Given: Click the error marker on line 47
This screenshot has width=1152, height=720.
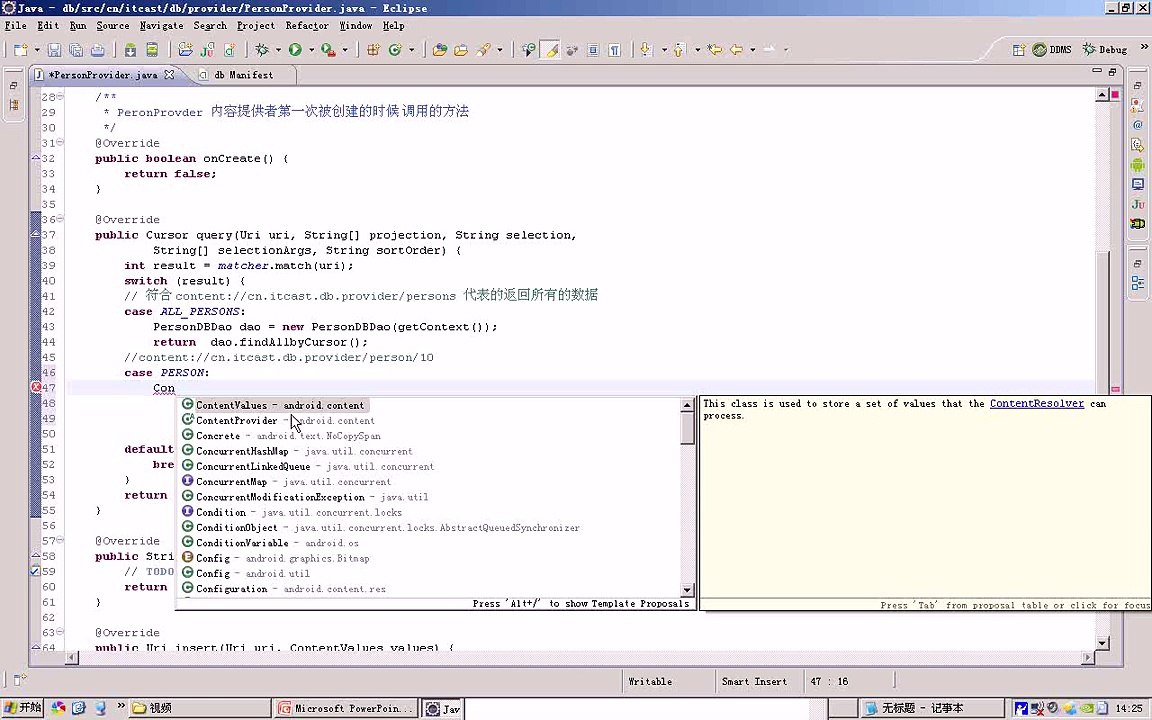Looking at the screenshot, I should [x=35, y=388].
